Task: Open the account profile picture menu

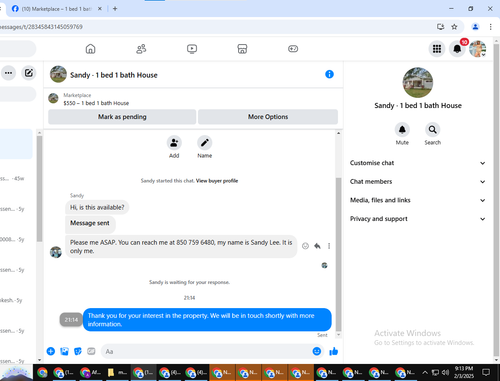Action: tap(478, 49)
